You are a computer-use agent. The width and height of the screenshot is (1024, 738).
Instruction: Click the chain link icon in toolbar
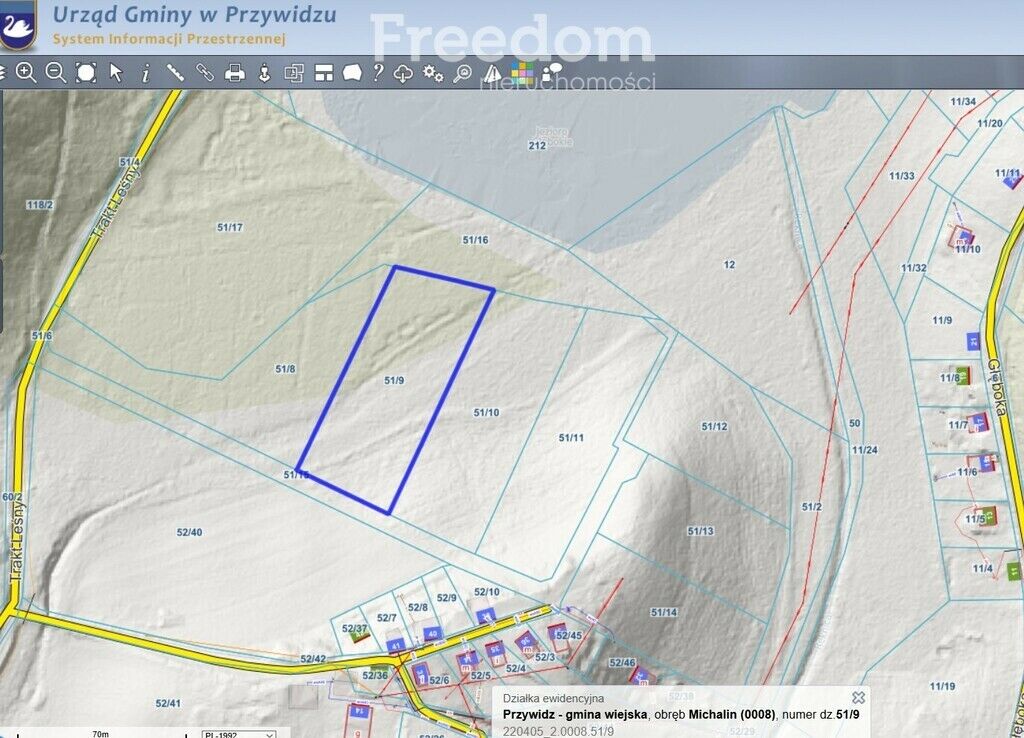(x=205, y=72)
